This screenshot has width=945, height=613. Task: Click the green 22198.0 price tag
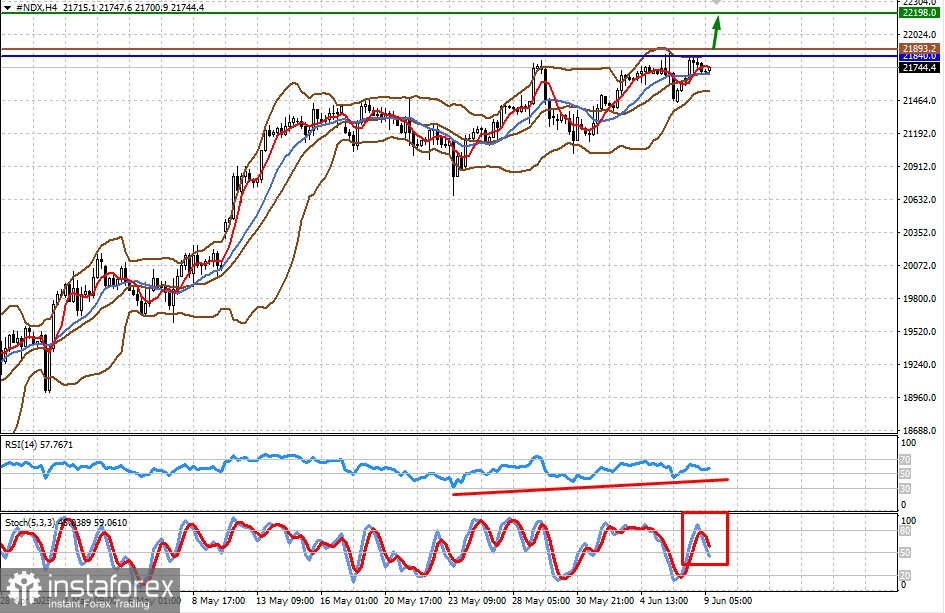tap(918, 13)
